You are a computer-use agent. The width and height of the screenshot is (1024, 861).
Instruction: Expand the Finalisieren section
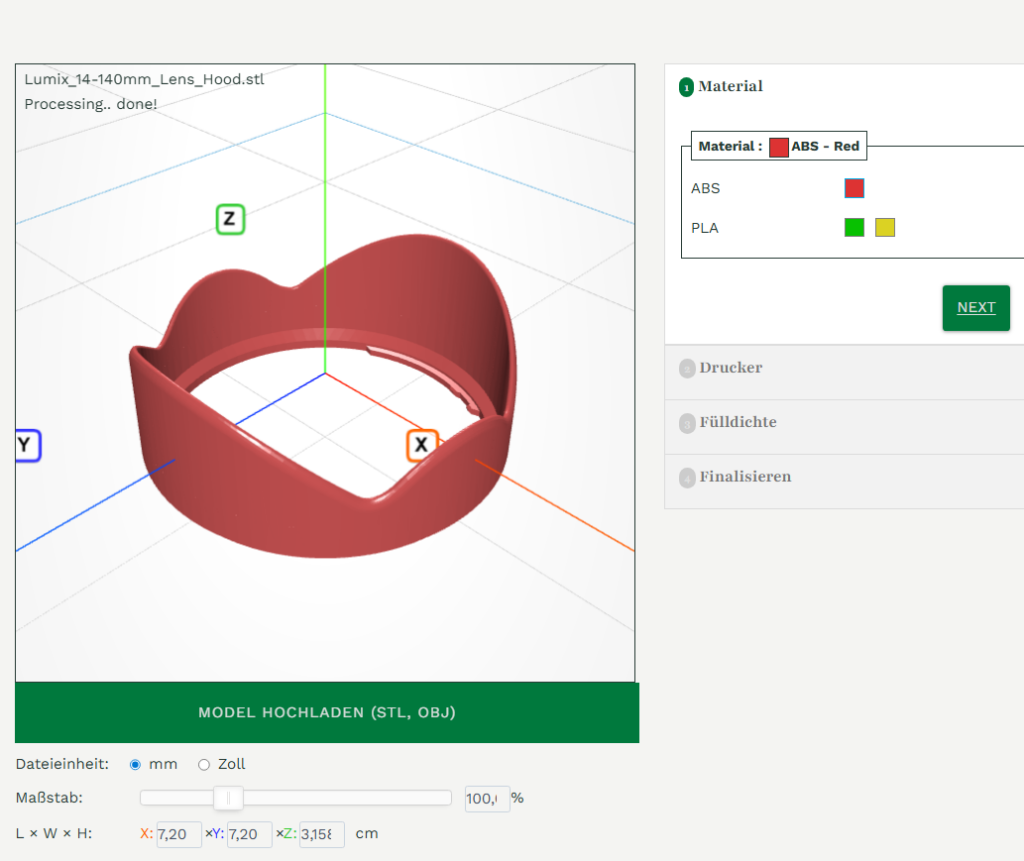pos(745,477)
